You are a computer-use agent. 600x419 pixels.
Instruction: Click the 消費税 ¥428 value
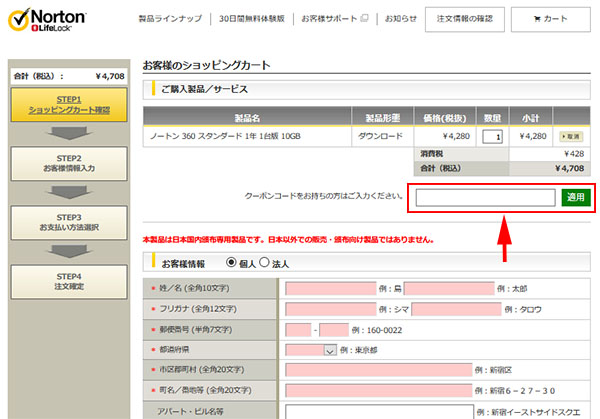tap(574, 154)
